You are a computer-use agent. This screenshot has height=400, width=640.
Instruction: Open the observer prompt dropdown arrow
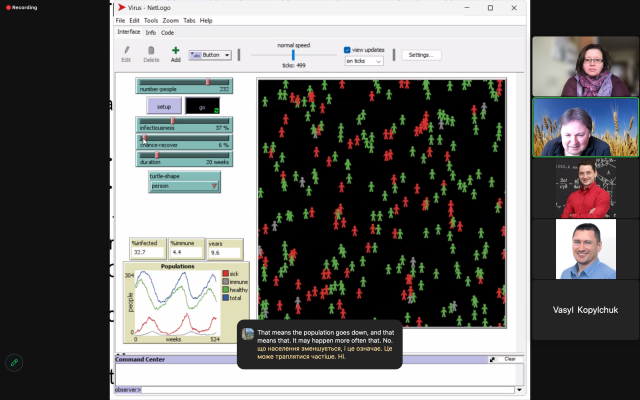coord(518,389)
